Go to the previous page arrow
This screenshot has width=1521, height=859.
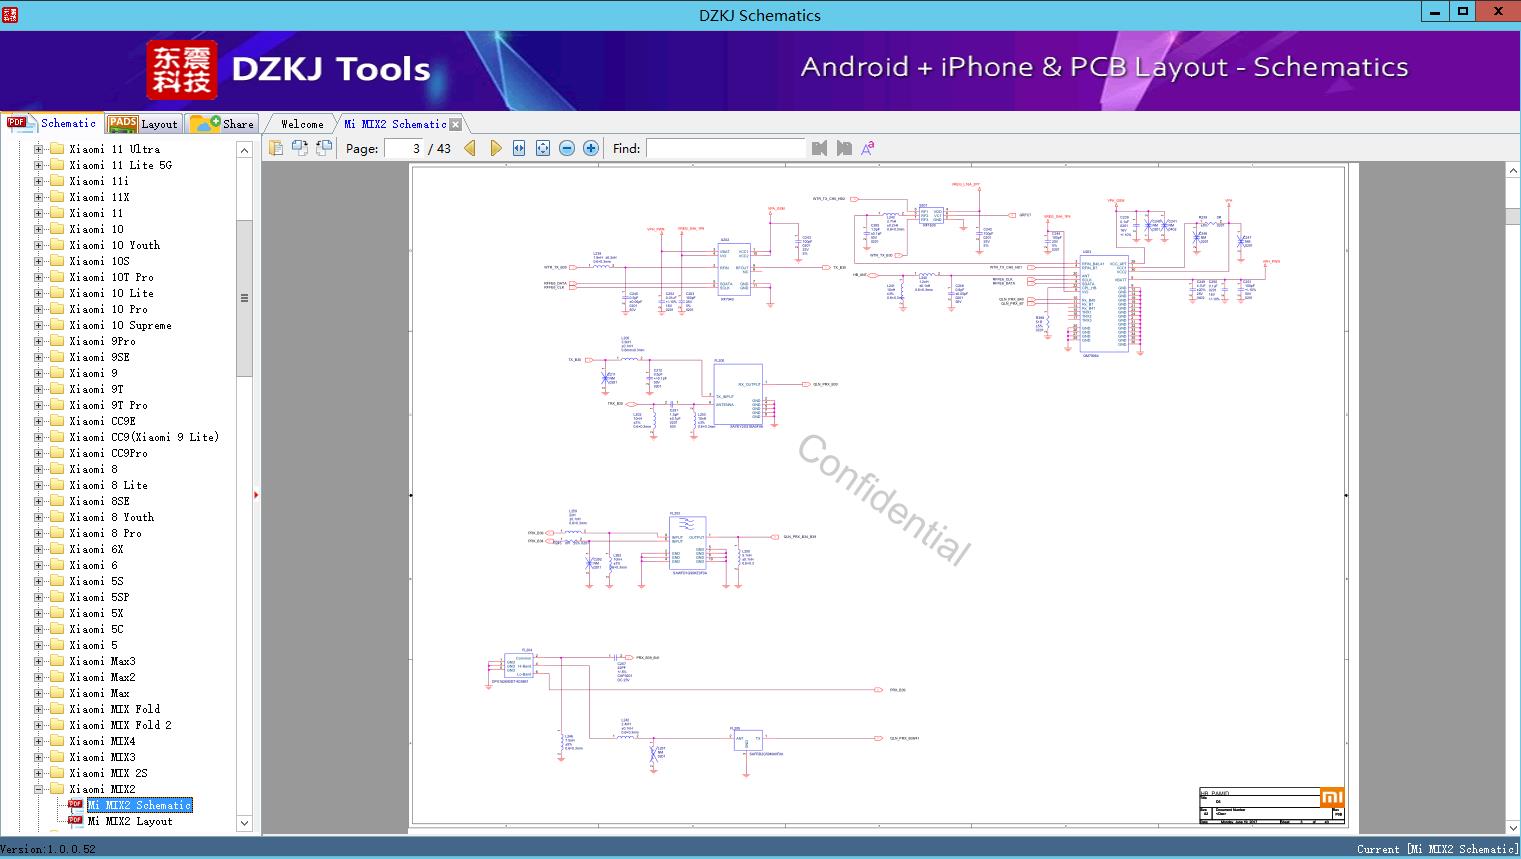470,148
